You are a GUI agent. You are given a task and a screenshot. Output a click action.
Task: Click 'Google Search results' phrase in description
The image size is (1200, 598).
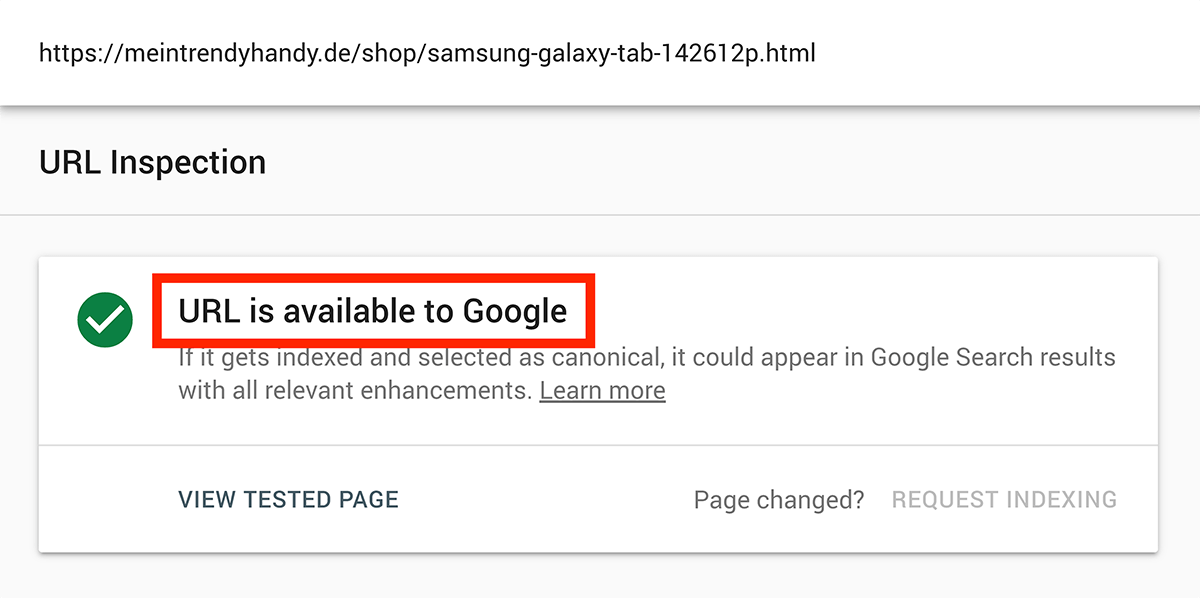993,357
